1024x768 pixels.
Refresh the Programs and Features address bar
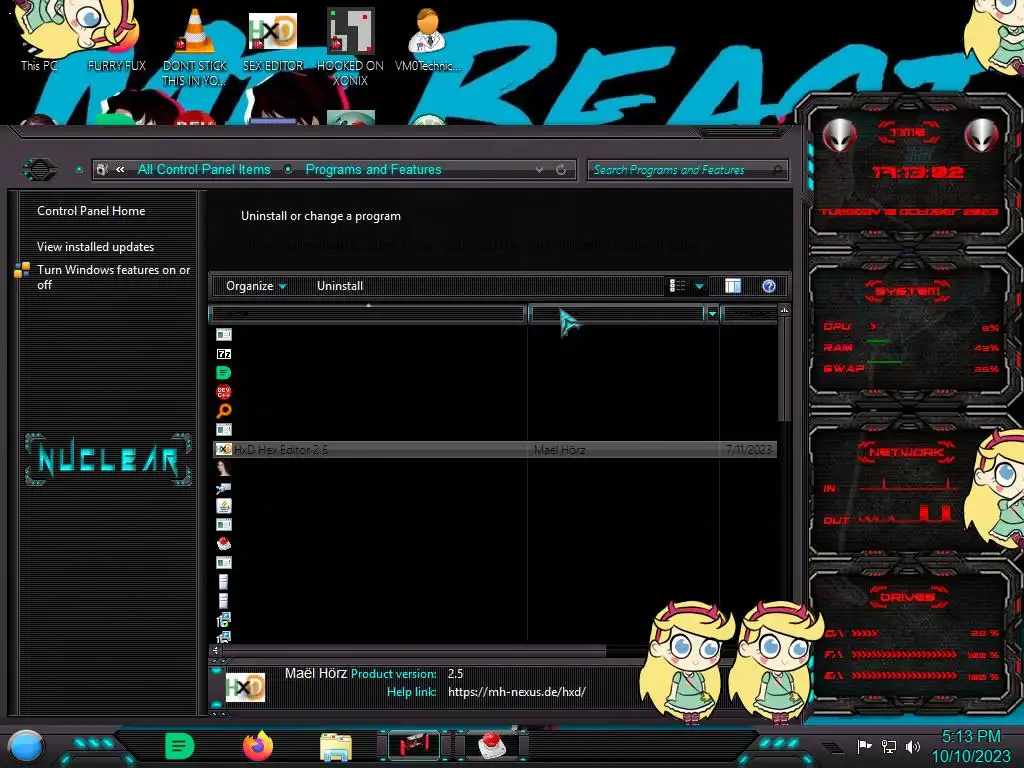[561, 170]
